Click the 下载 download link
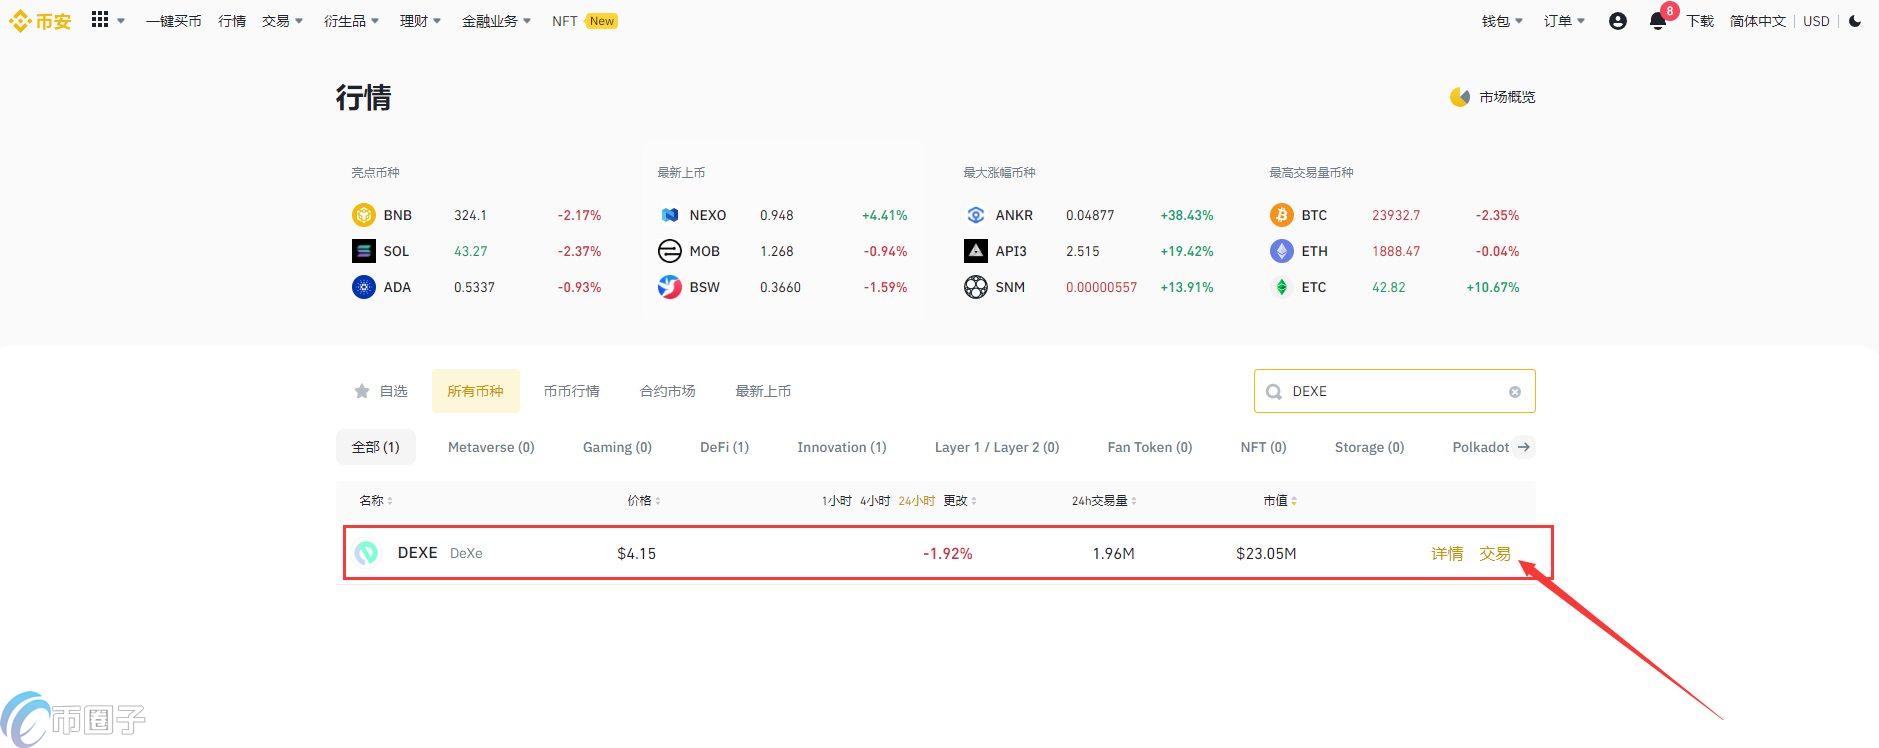The width and height of the screenshot is (1879, 748). pyautogui.click(x=1700, y=21)
